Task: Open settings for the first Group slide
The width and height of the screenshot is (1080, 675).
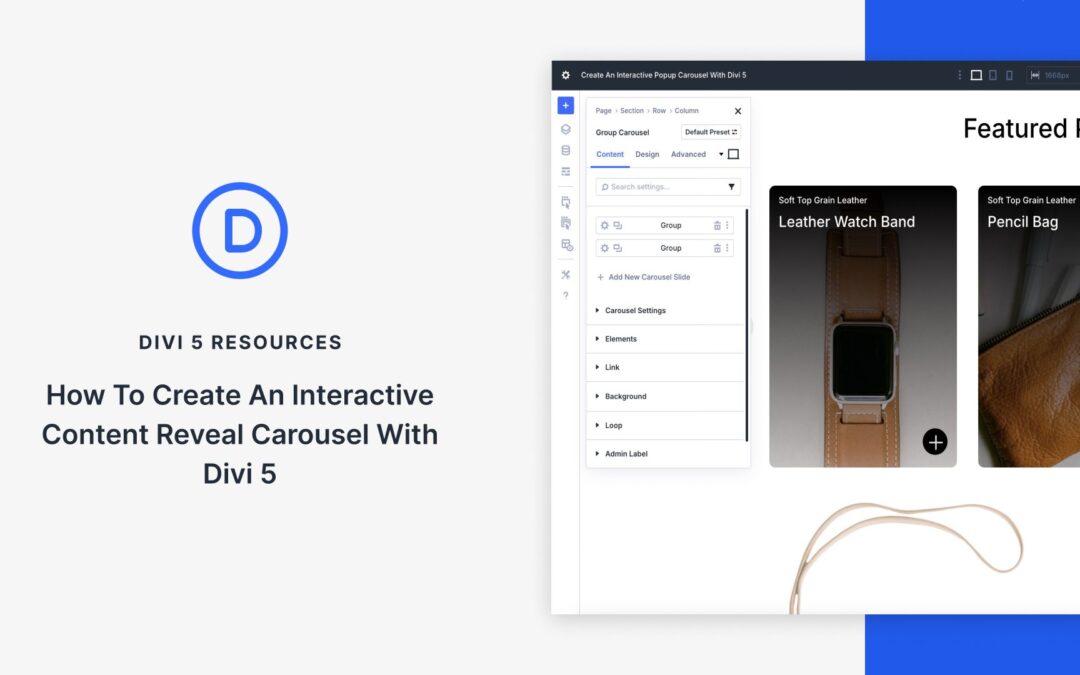Action: coord(605,225)
